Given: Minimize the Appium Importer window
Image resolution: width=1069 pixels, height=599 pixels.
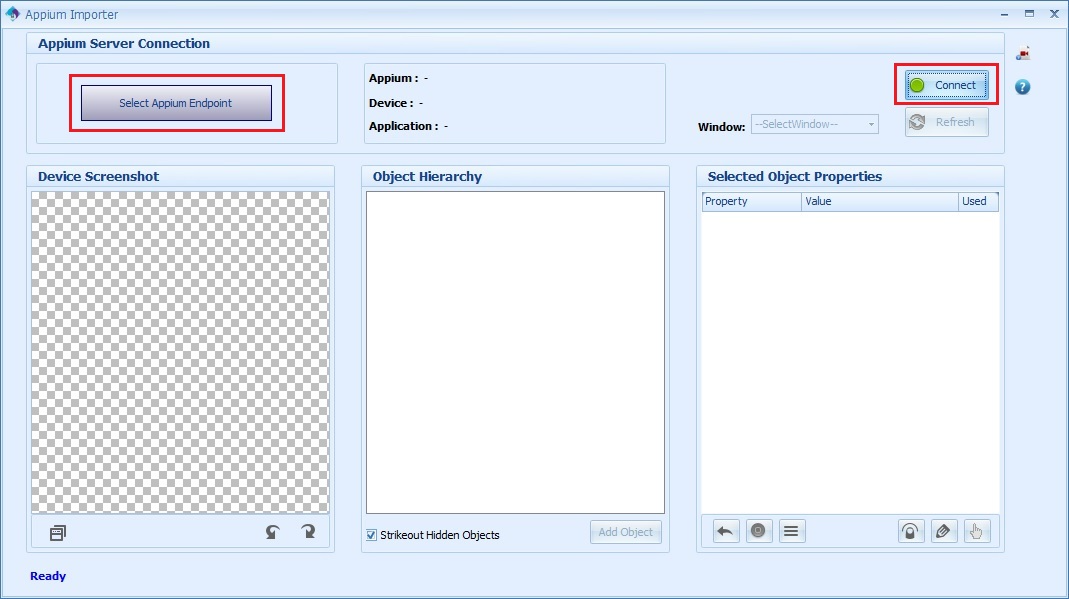Looking at the screenshot, I should click(x=1004, y=14).
